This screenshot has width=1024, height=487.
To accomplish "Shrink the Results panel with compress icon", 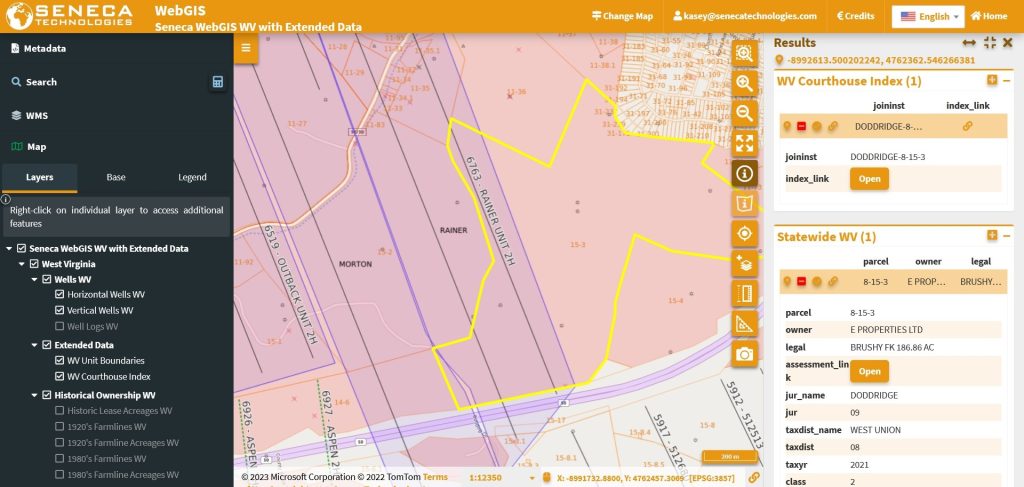I will pos(989,42).
